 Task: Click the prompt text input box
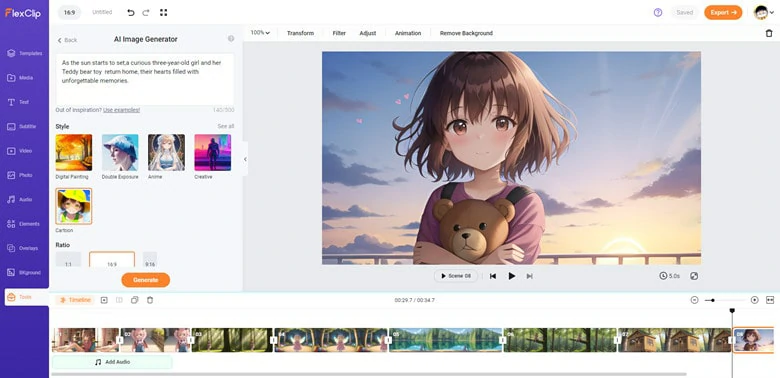click(145, 80)
